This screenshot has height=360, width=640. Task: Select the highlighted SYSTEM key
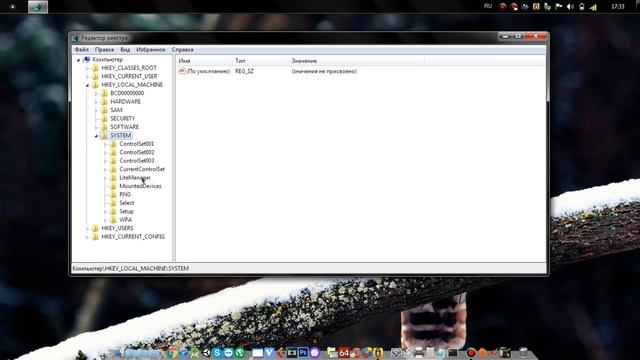click(120, 135)
